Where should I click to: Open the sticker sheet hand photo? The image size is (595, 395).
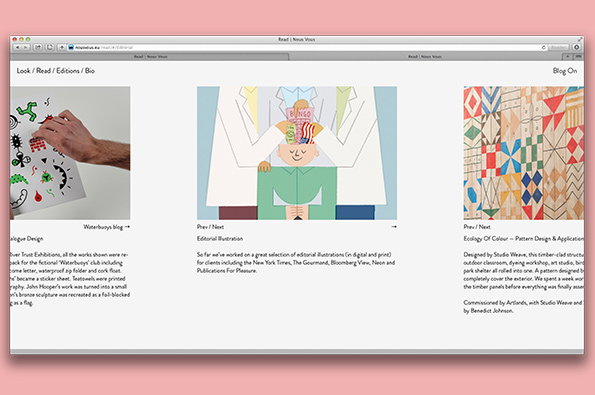click(70, 153)
